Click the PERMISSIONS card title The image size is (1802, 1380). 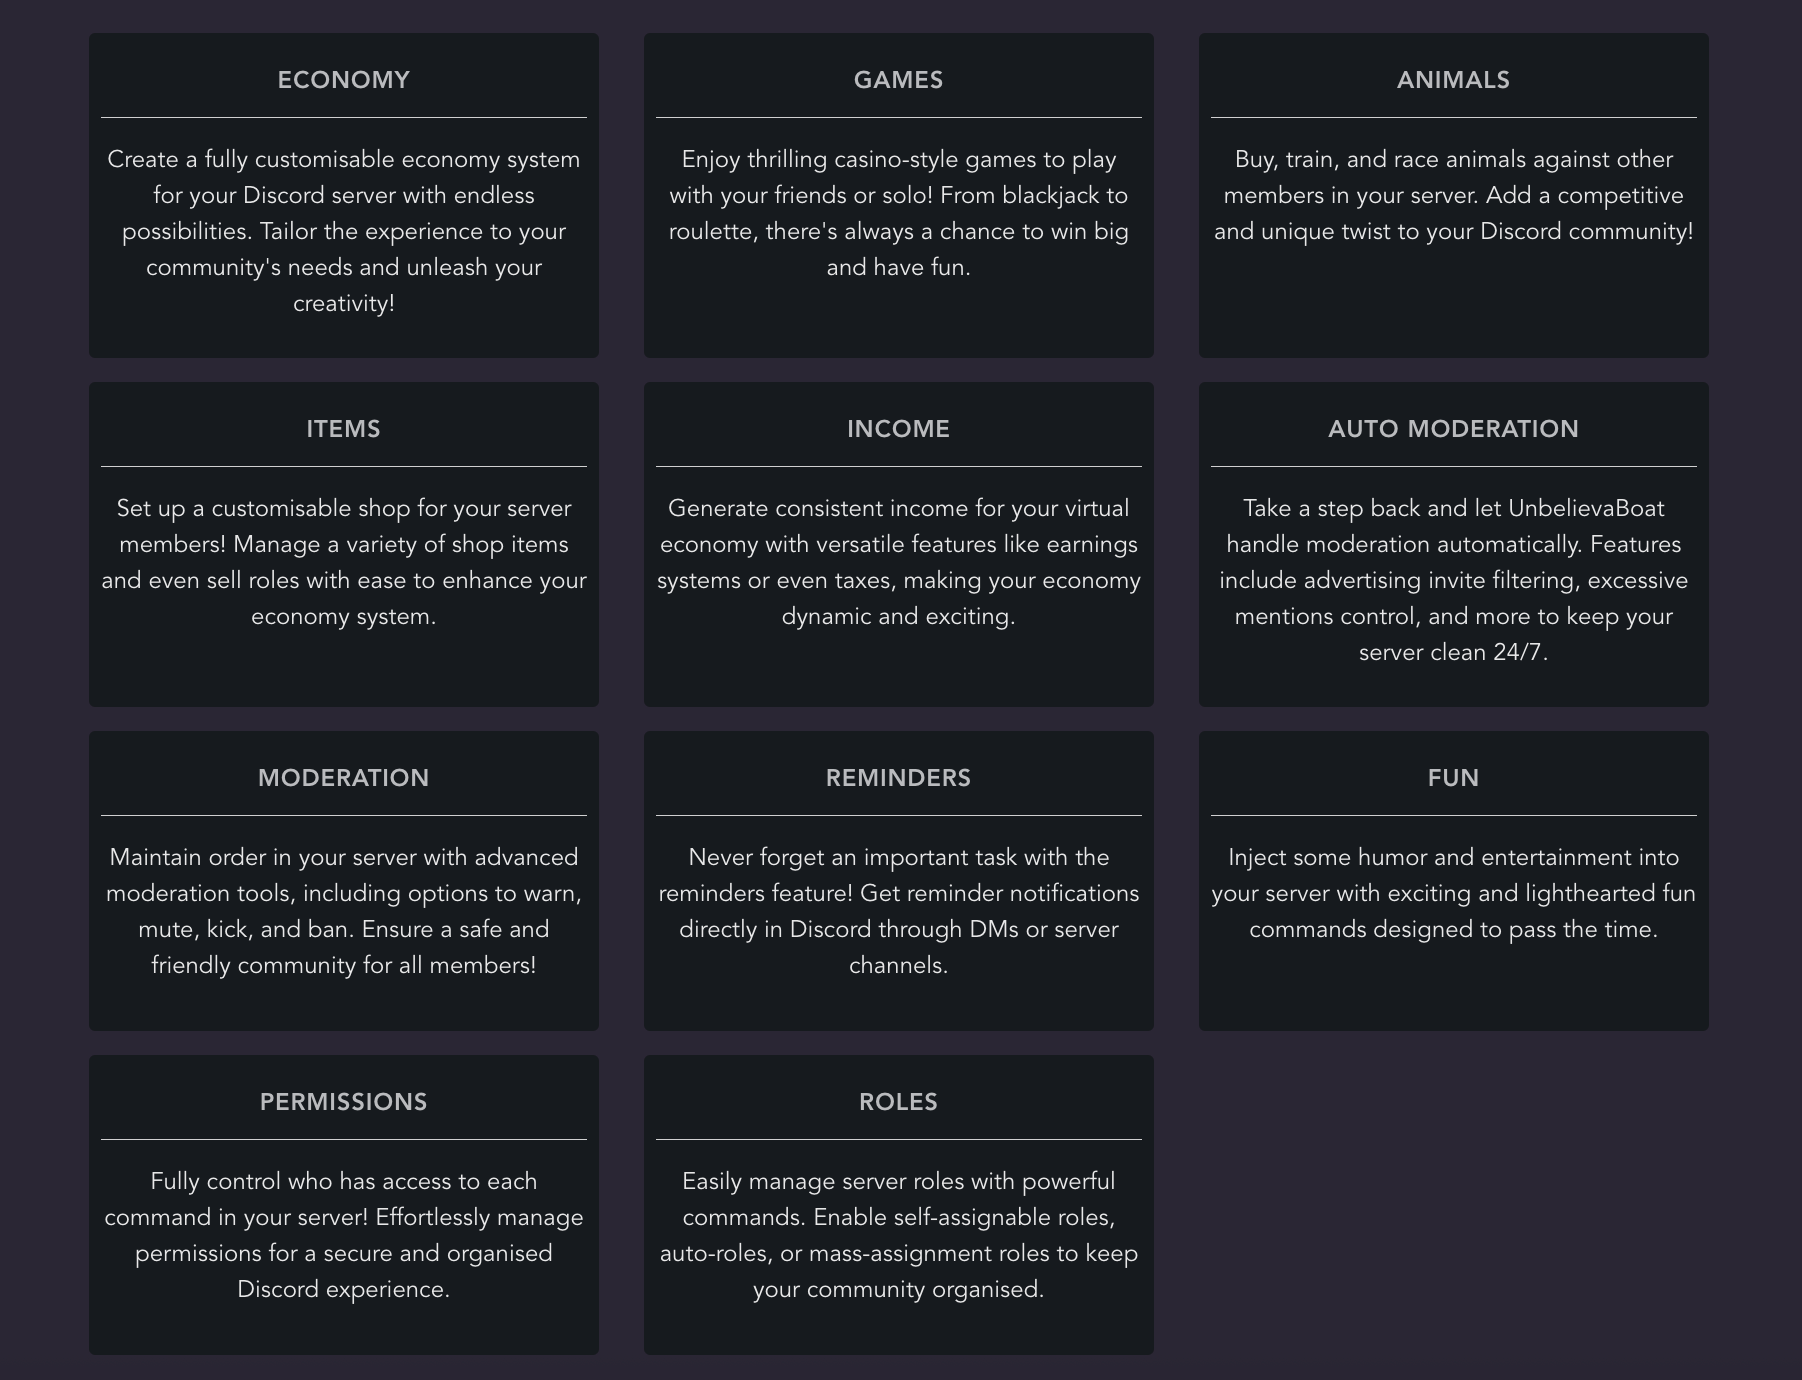tap(343, 1102)
